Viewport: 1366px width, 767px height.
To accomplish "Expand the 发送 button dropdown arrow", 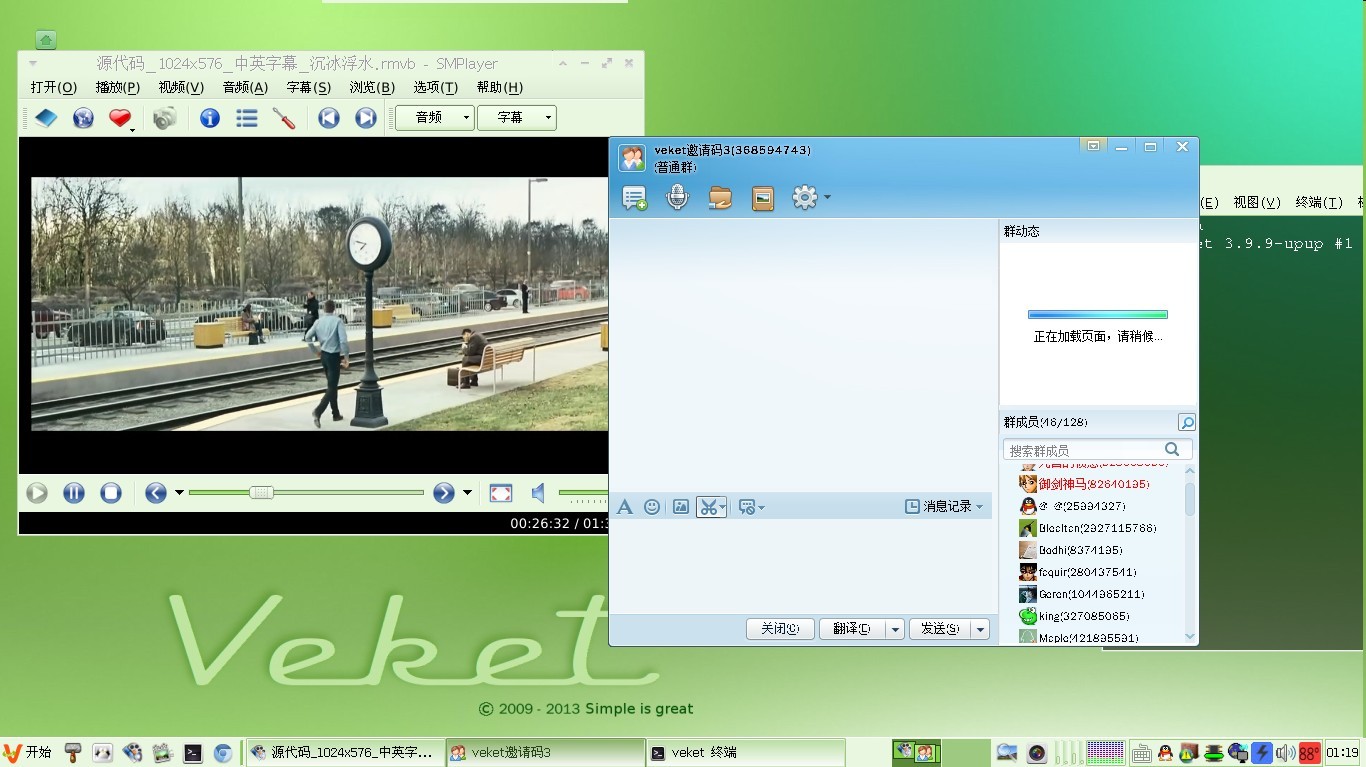I will click(x=981, y=629).
